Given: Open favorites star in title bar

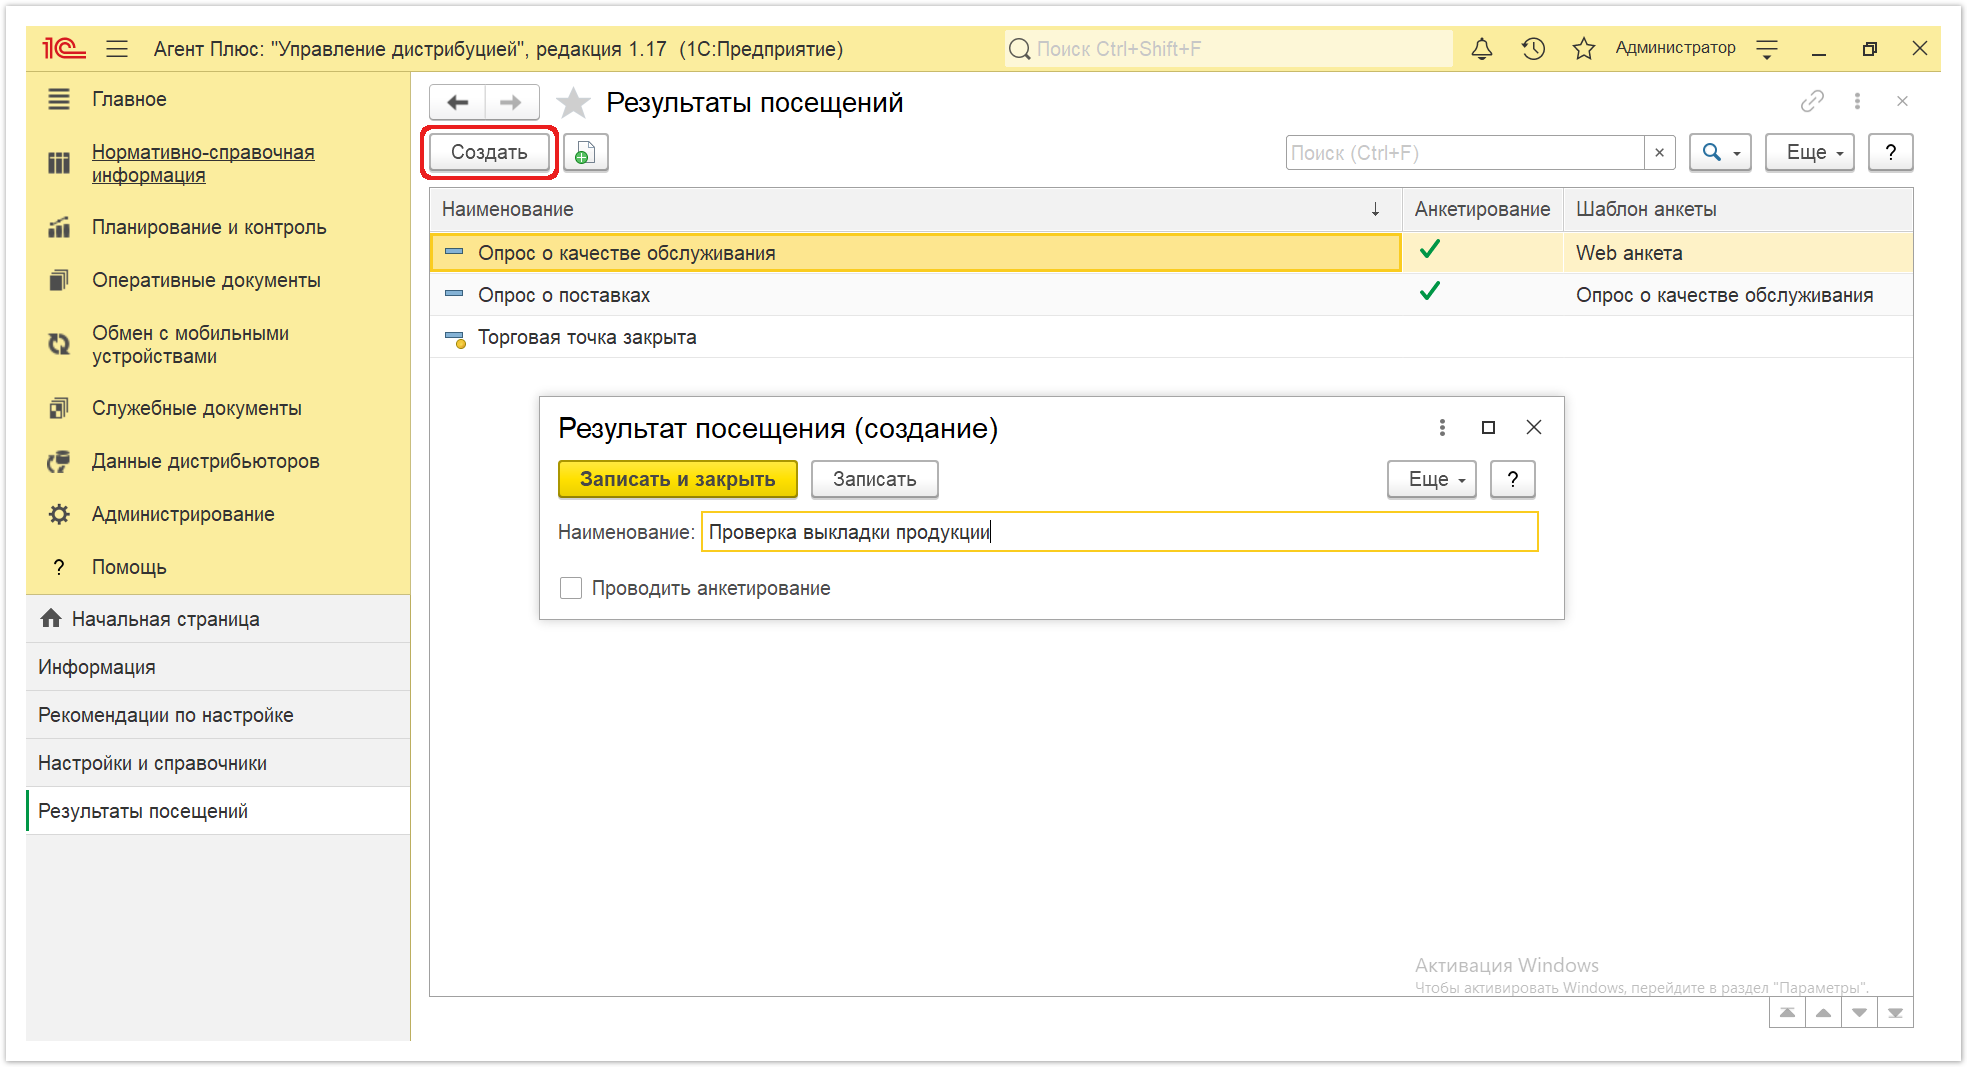Looking at the screenshot, I should tap(1583, 48).
